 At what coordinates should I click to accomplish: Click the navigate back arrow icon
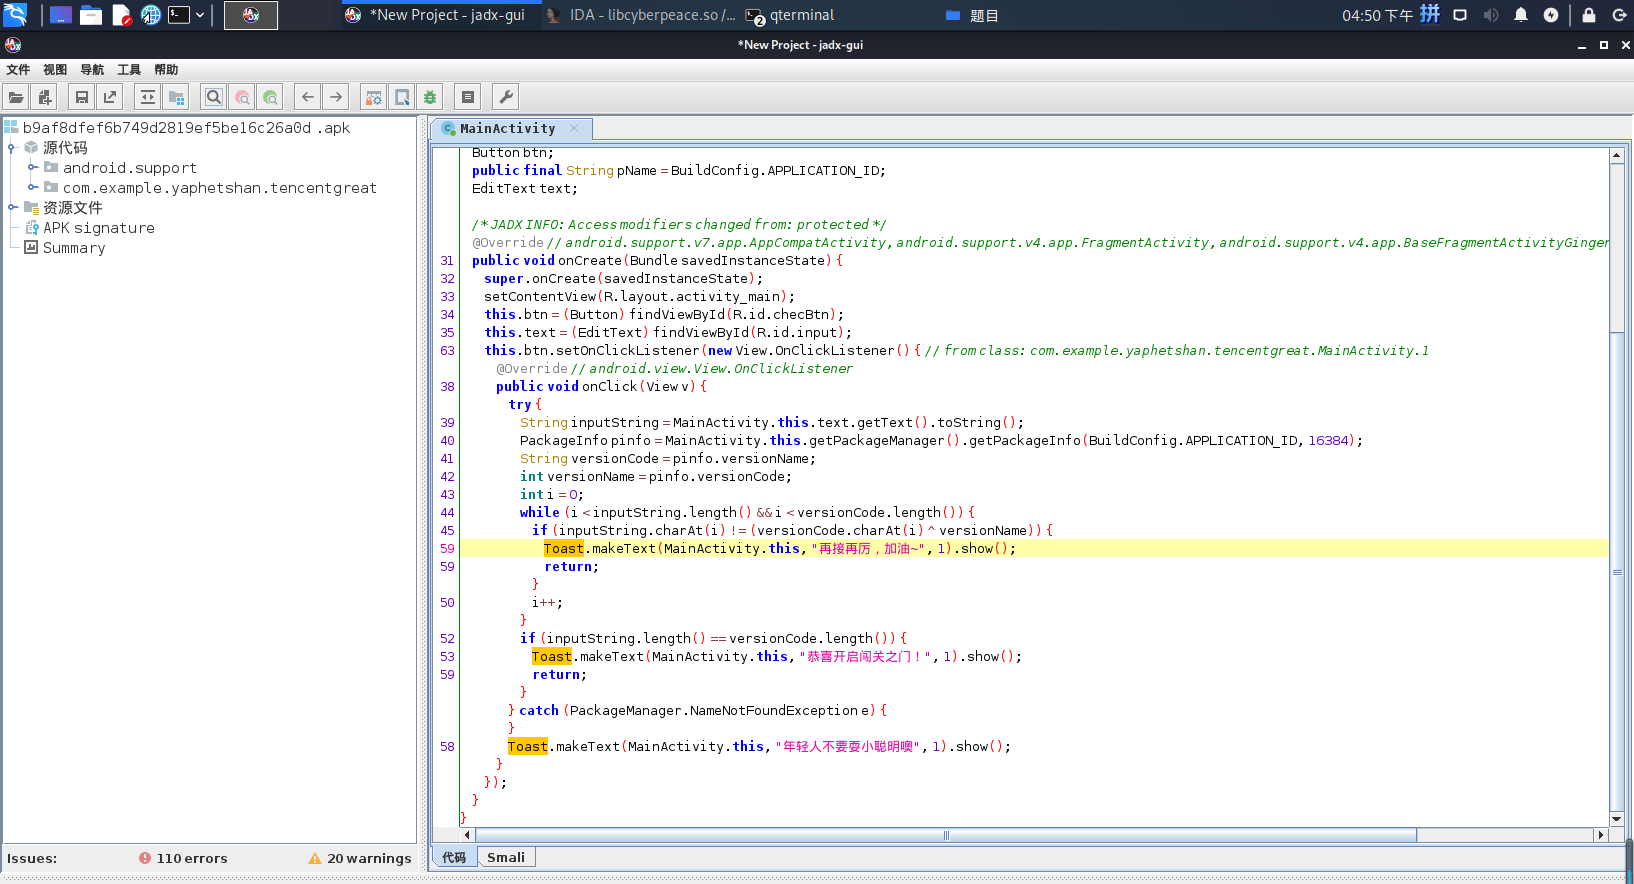(308, 97)
